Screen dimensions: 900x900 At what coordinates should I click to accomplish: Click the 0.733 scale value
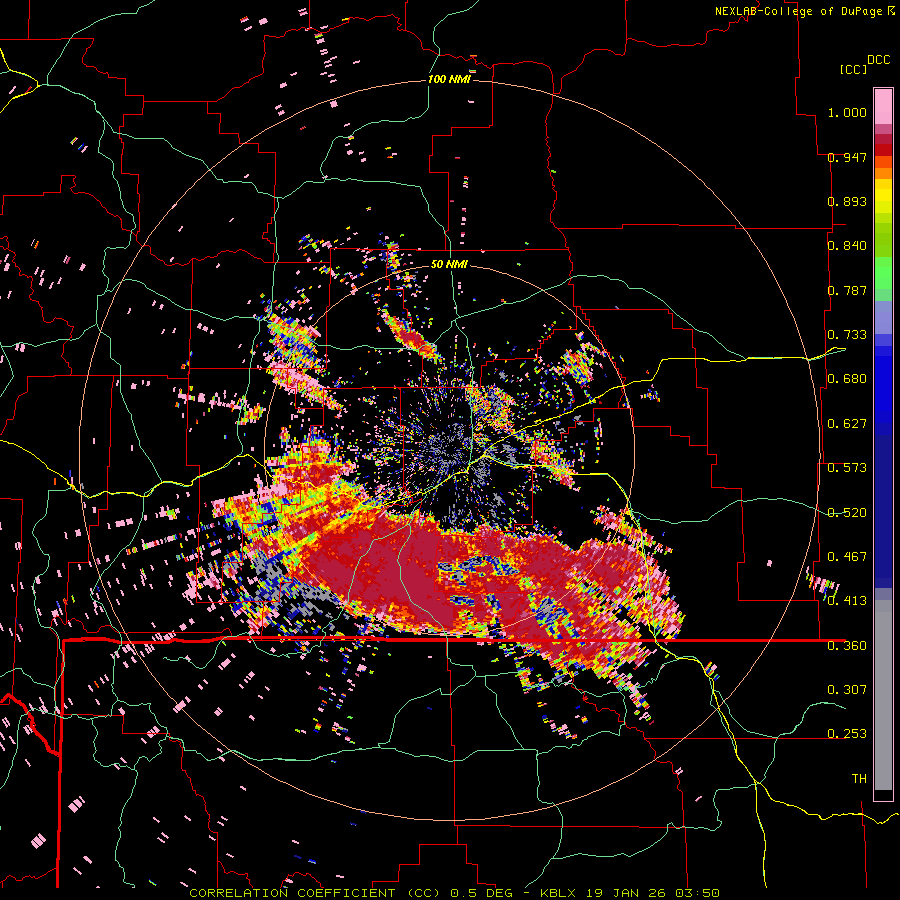(x=847, y=335)
